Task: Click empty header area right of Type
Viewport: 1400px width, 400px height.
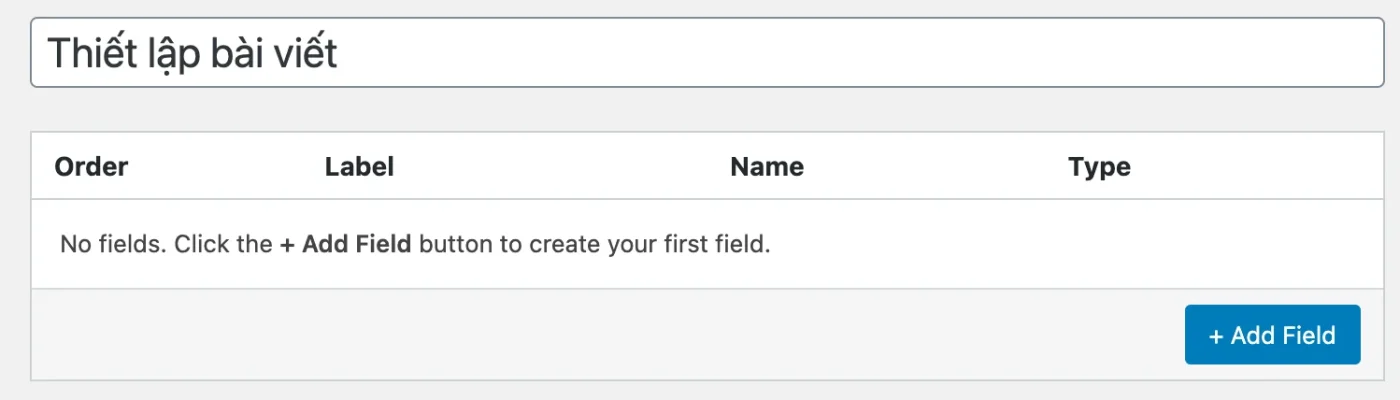Action: coord(1260,166)
